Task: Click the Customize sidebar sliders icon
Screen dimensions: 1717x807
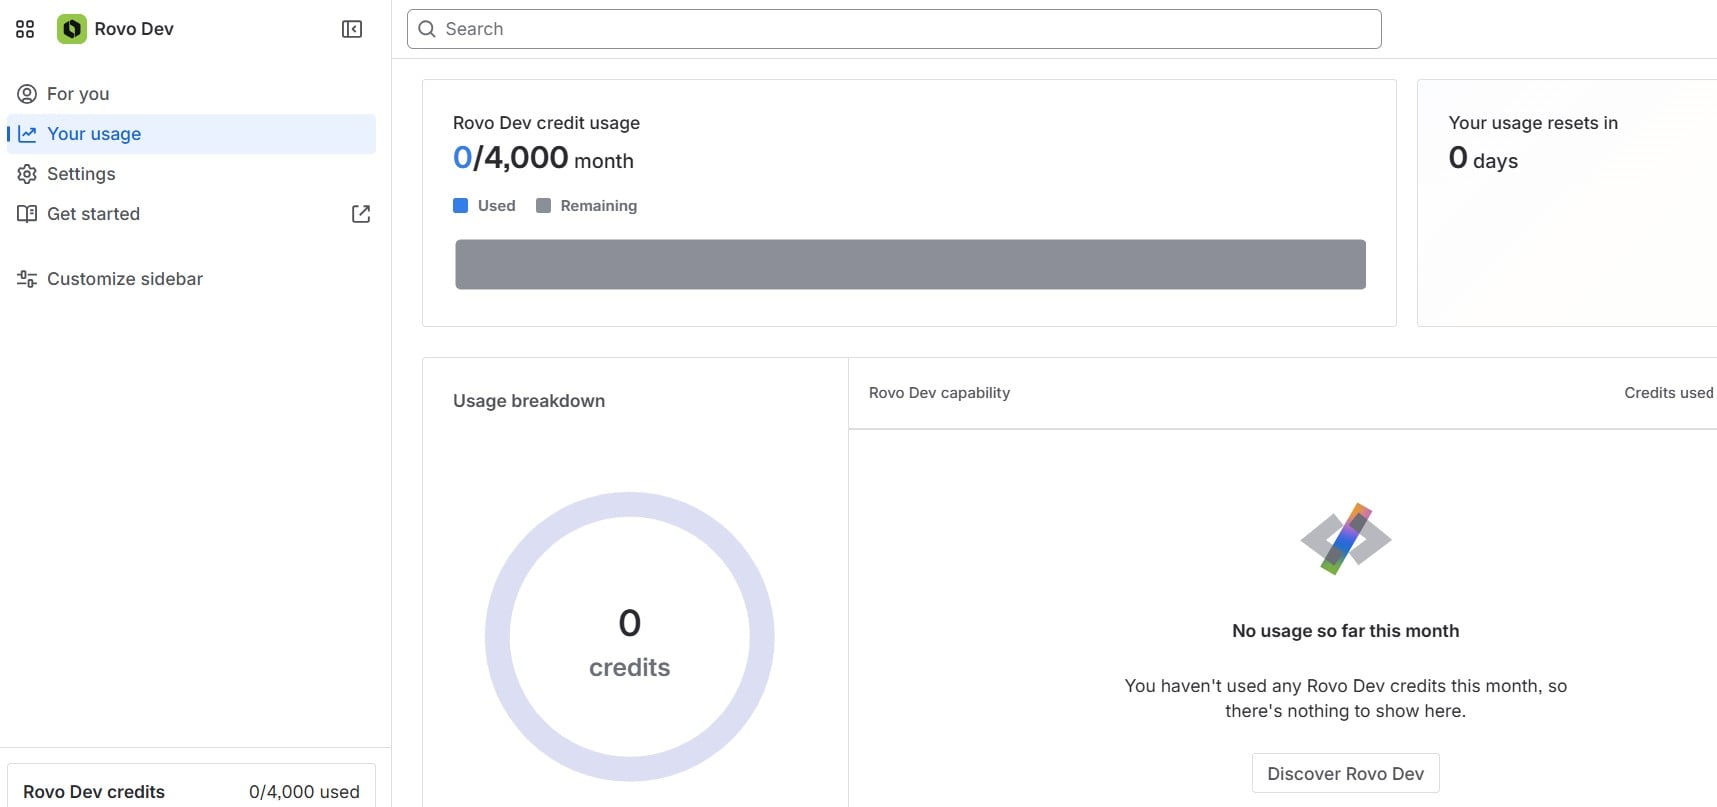Action: pos(27,279)
